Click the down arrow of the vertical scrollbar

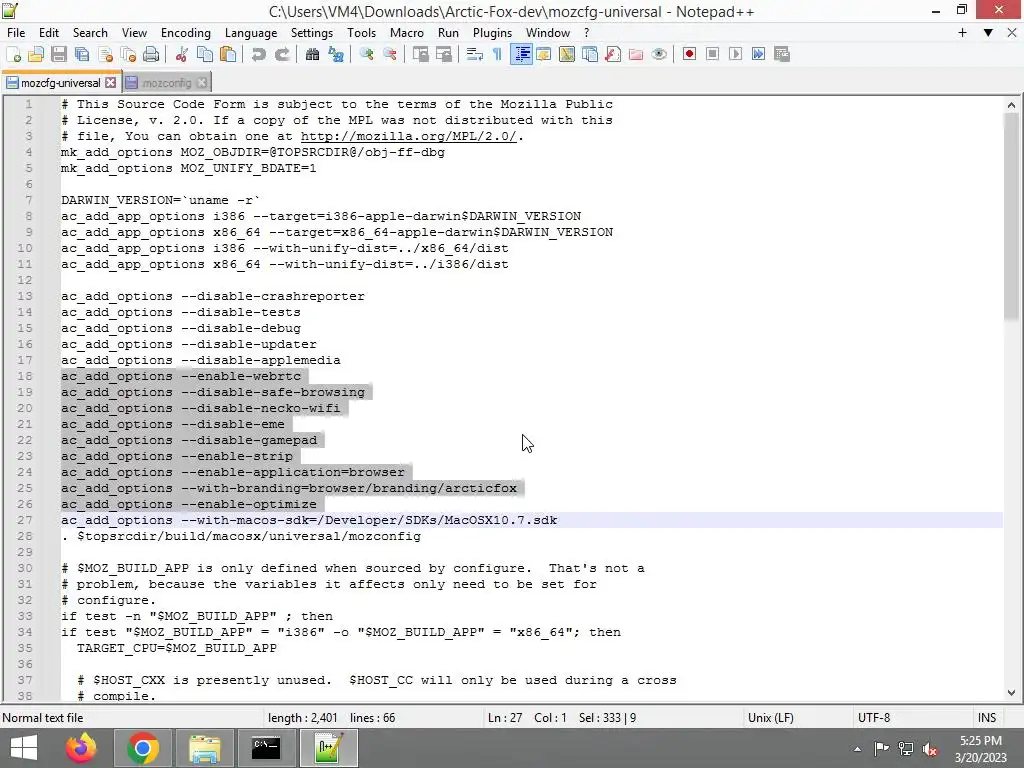(1011, 694)
